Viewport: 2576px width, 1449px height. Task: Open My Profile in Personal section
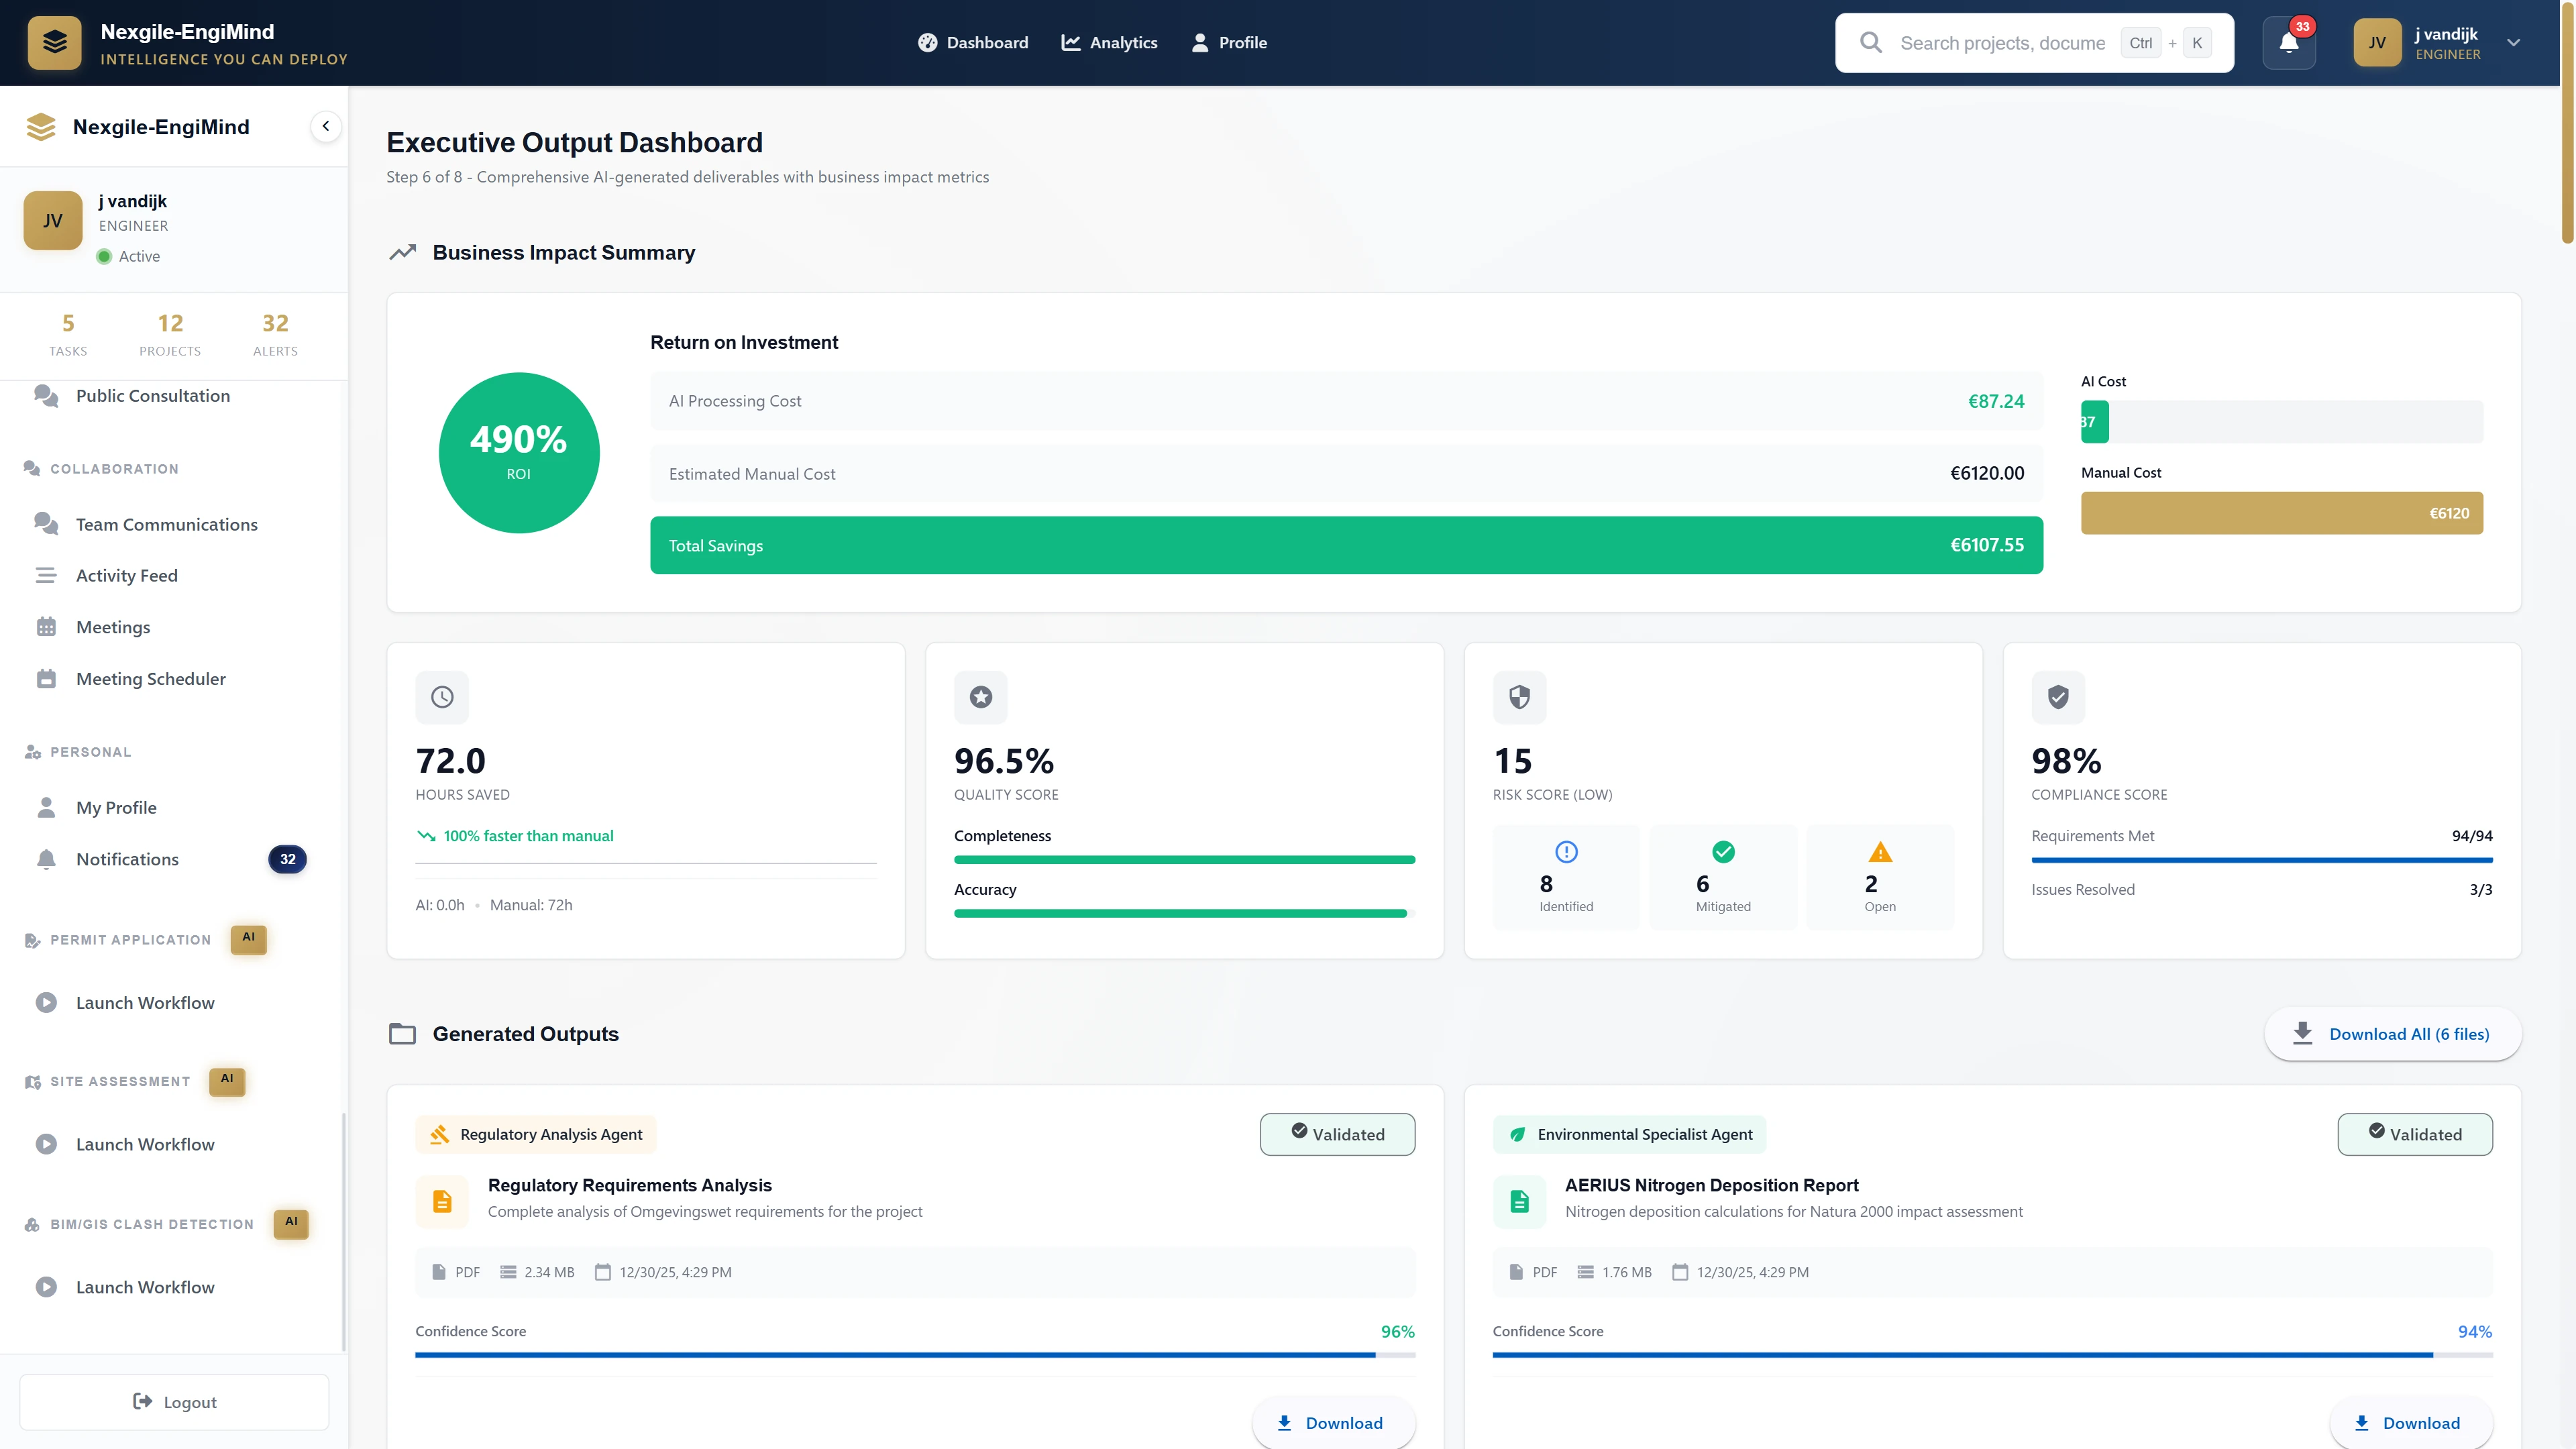pos(117,807)
